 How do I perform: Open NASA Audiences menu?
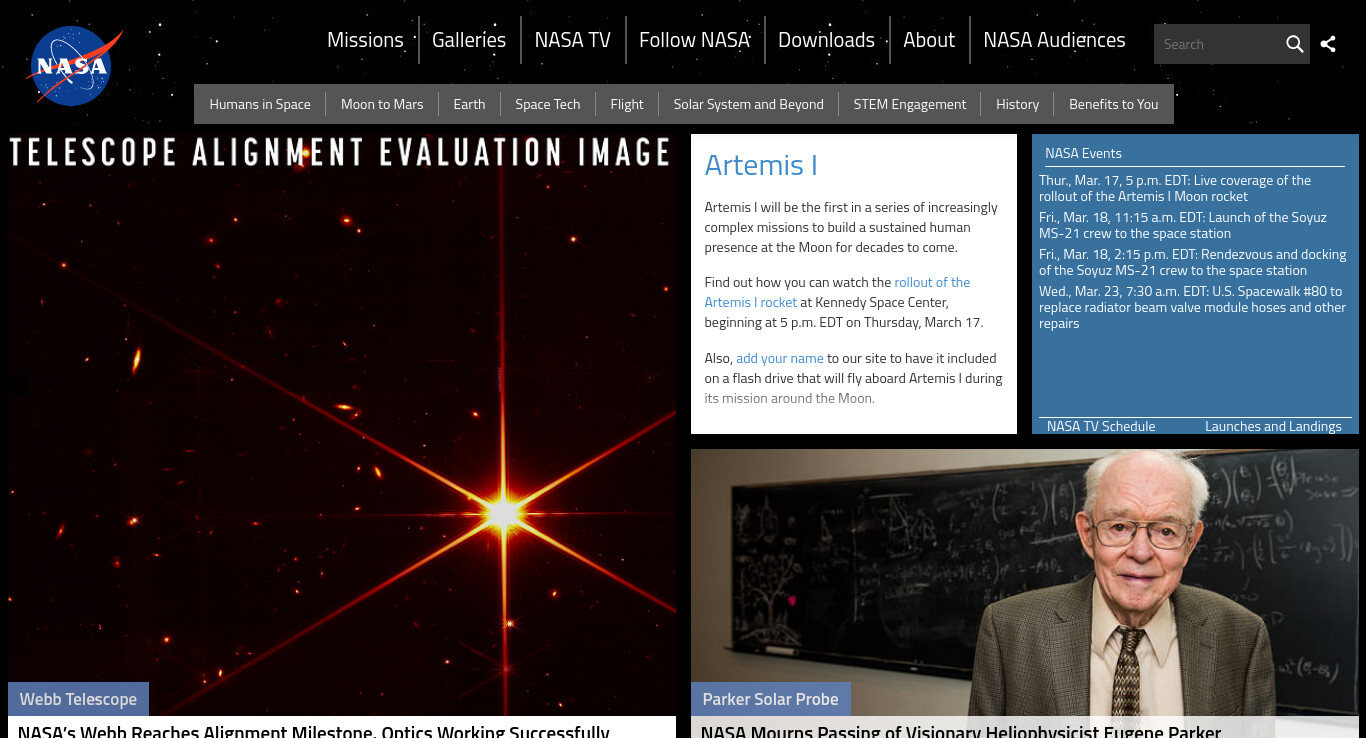[x=1054, y=40]
